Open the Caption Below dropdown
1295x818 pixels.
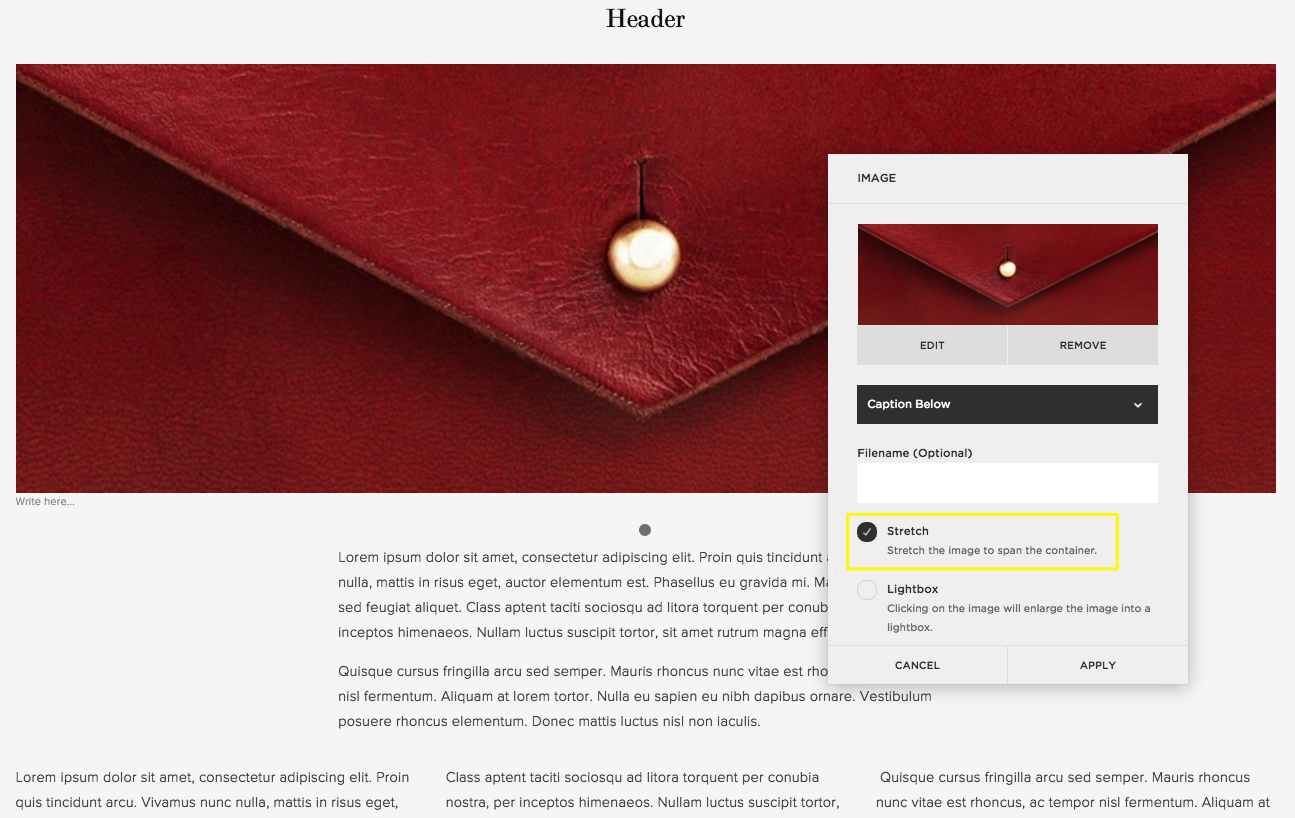pyautogui.click(x=1007, y=404)
